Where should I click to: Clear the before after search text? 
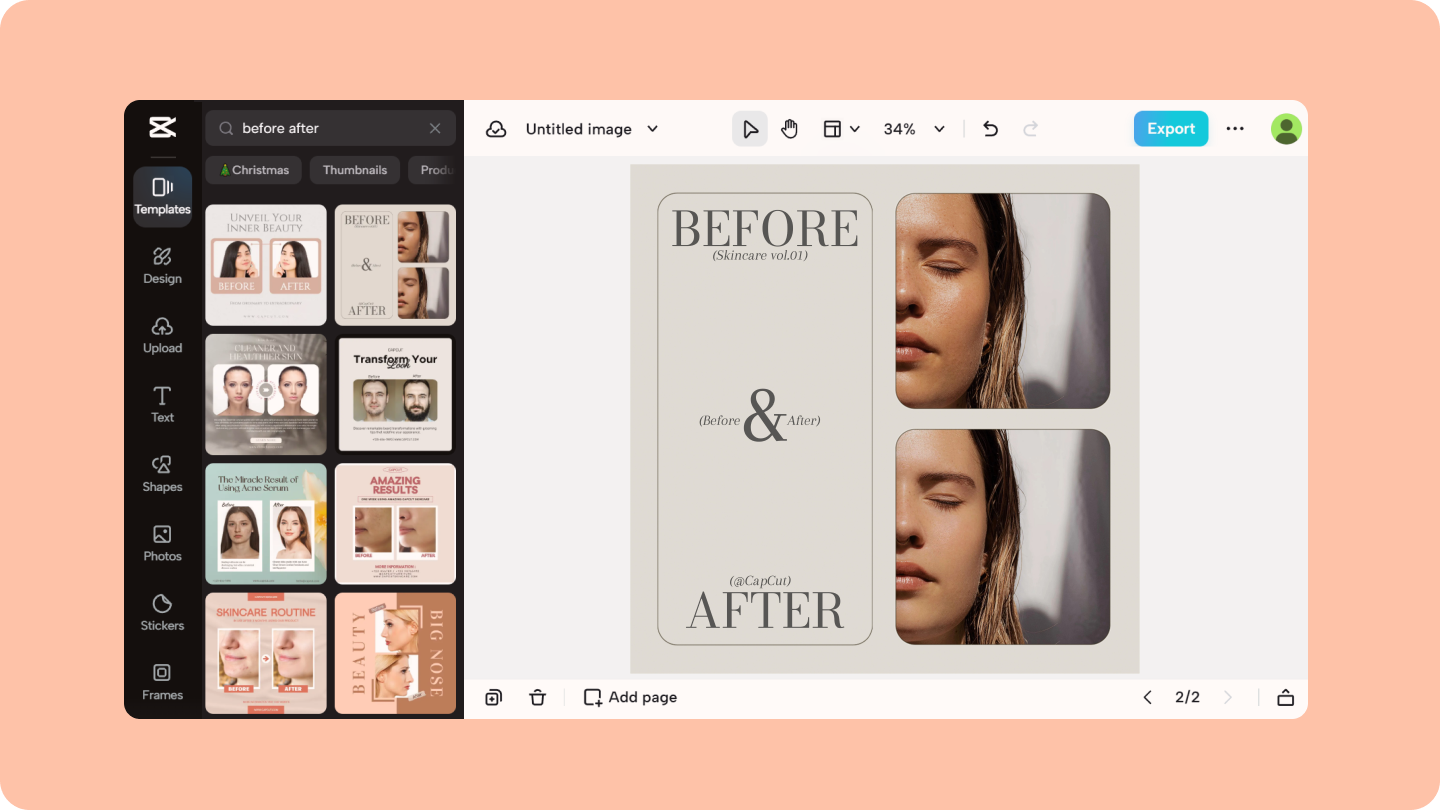pyautogui.click(x=435, y=128)
